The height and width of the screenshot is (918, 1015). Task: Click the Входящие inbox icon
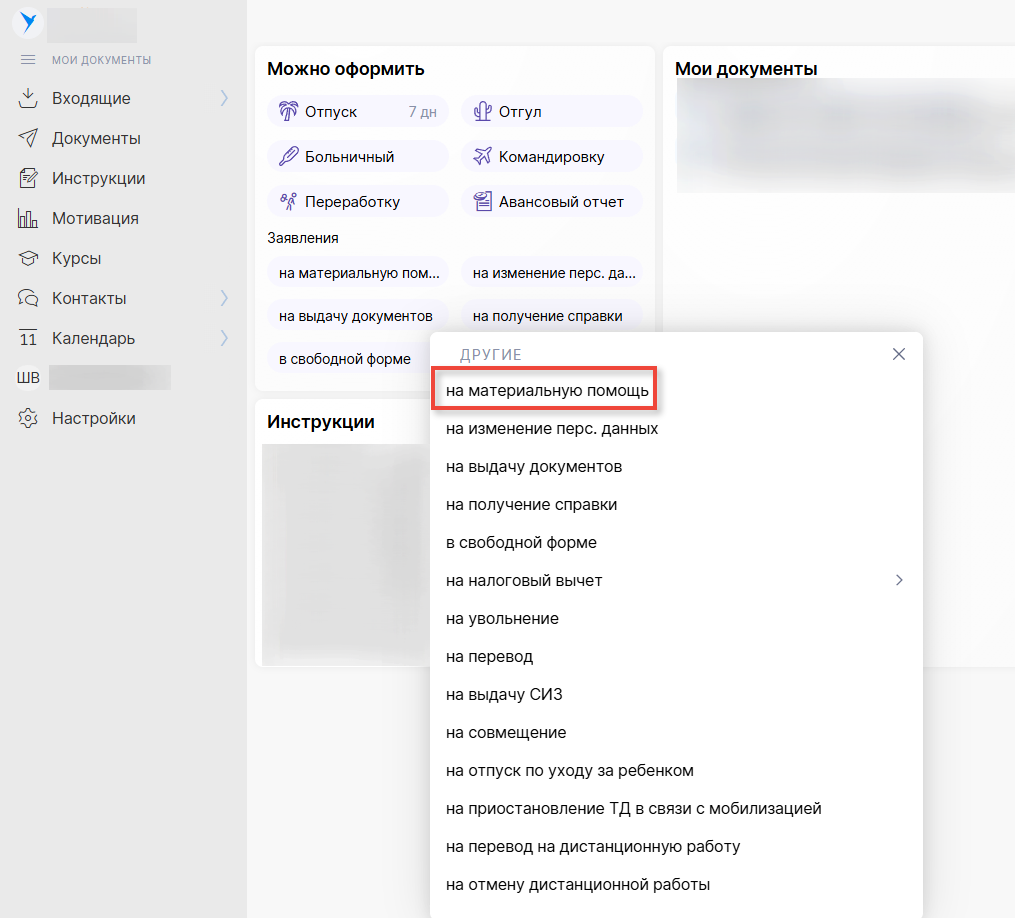click(x=28, y=98)
